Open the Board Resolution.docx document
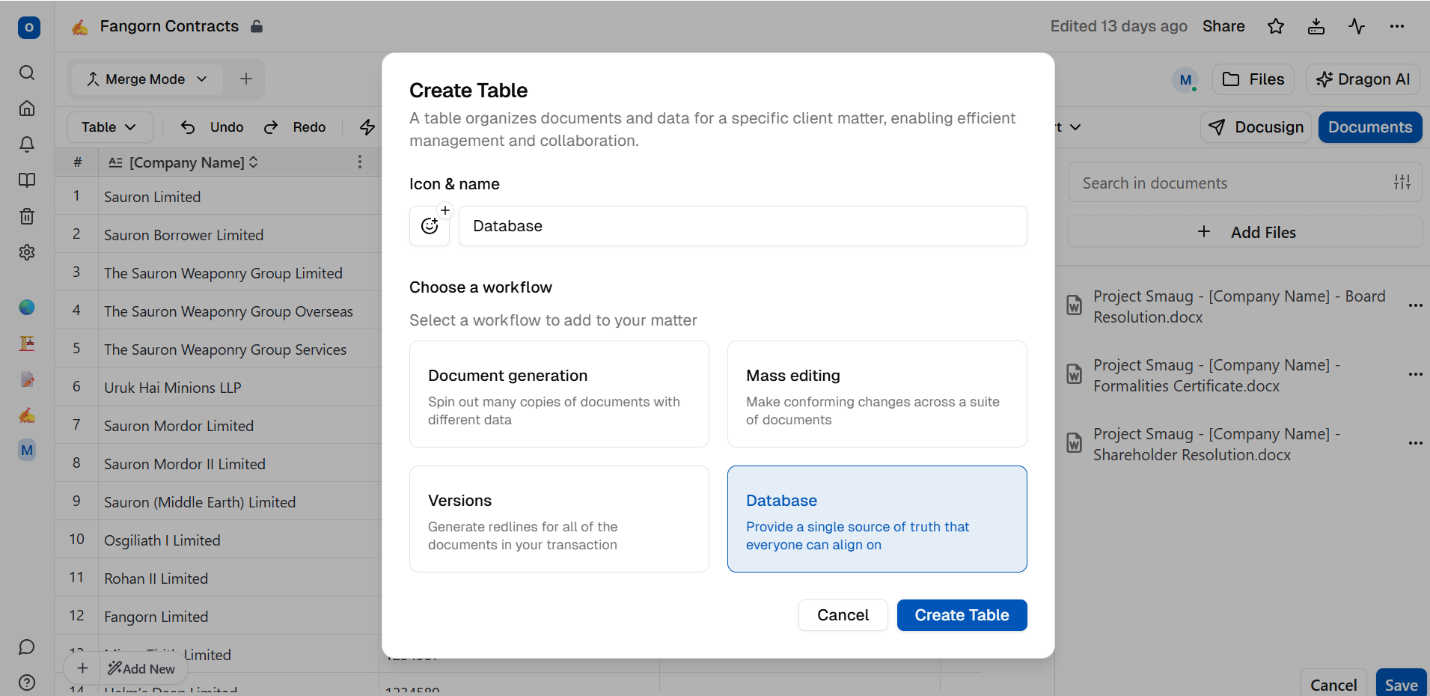 point(1239,306)
